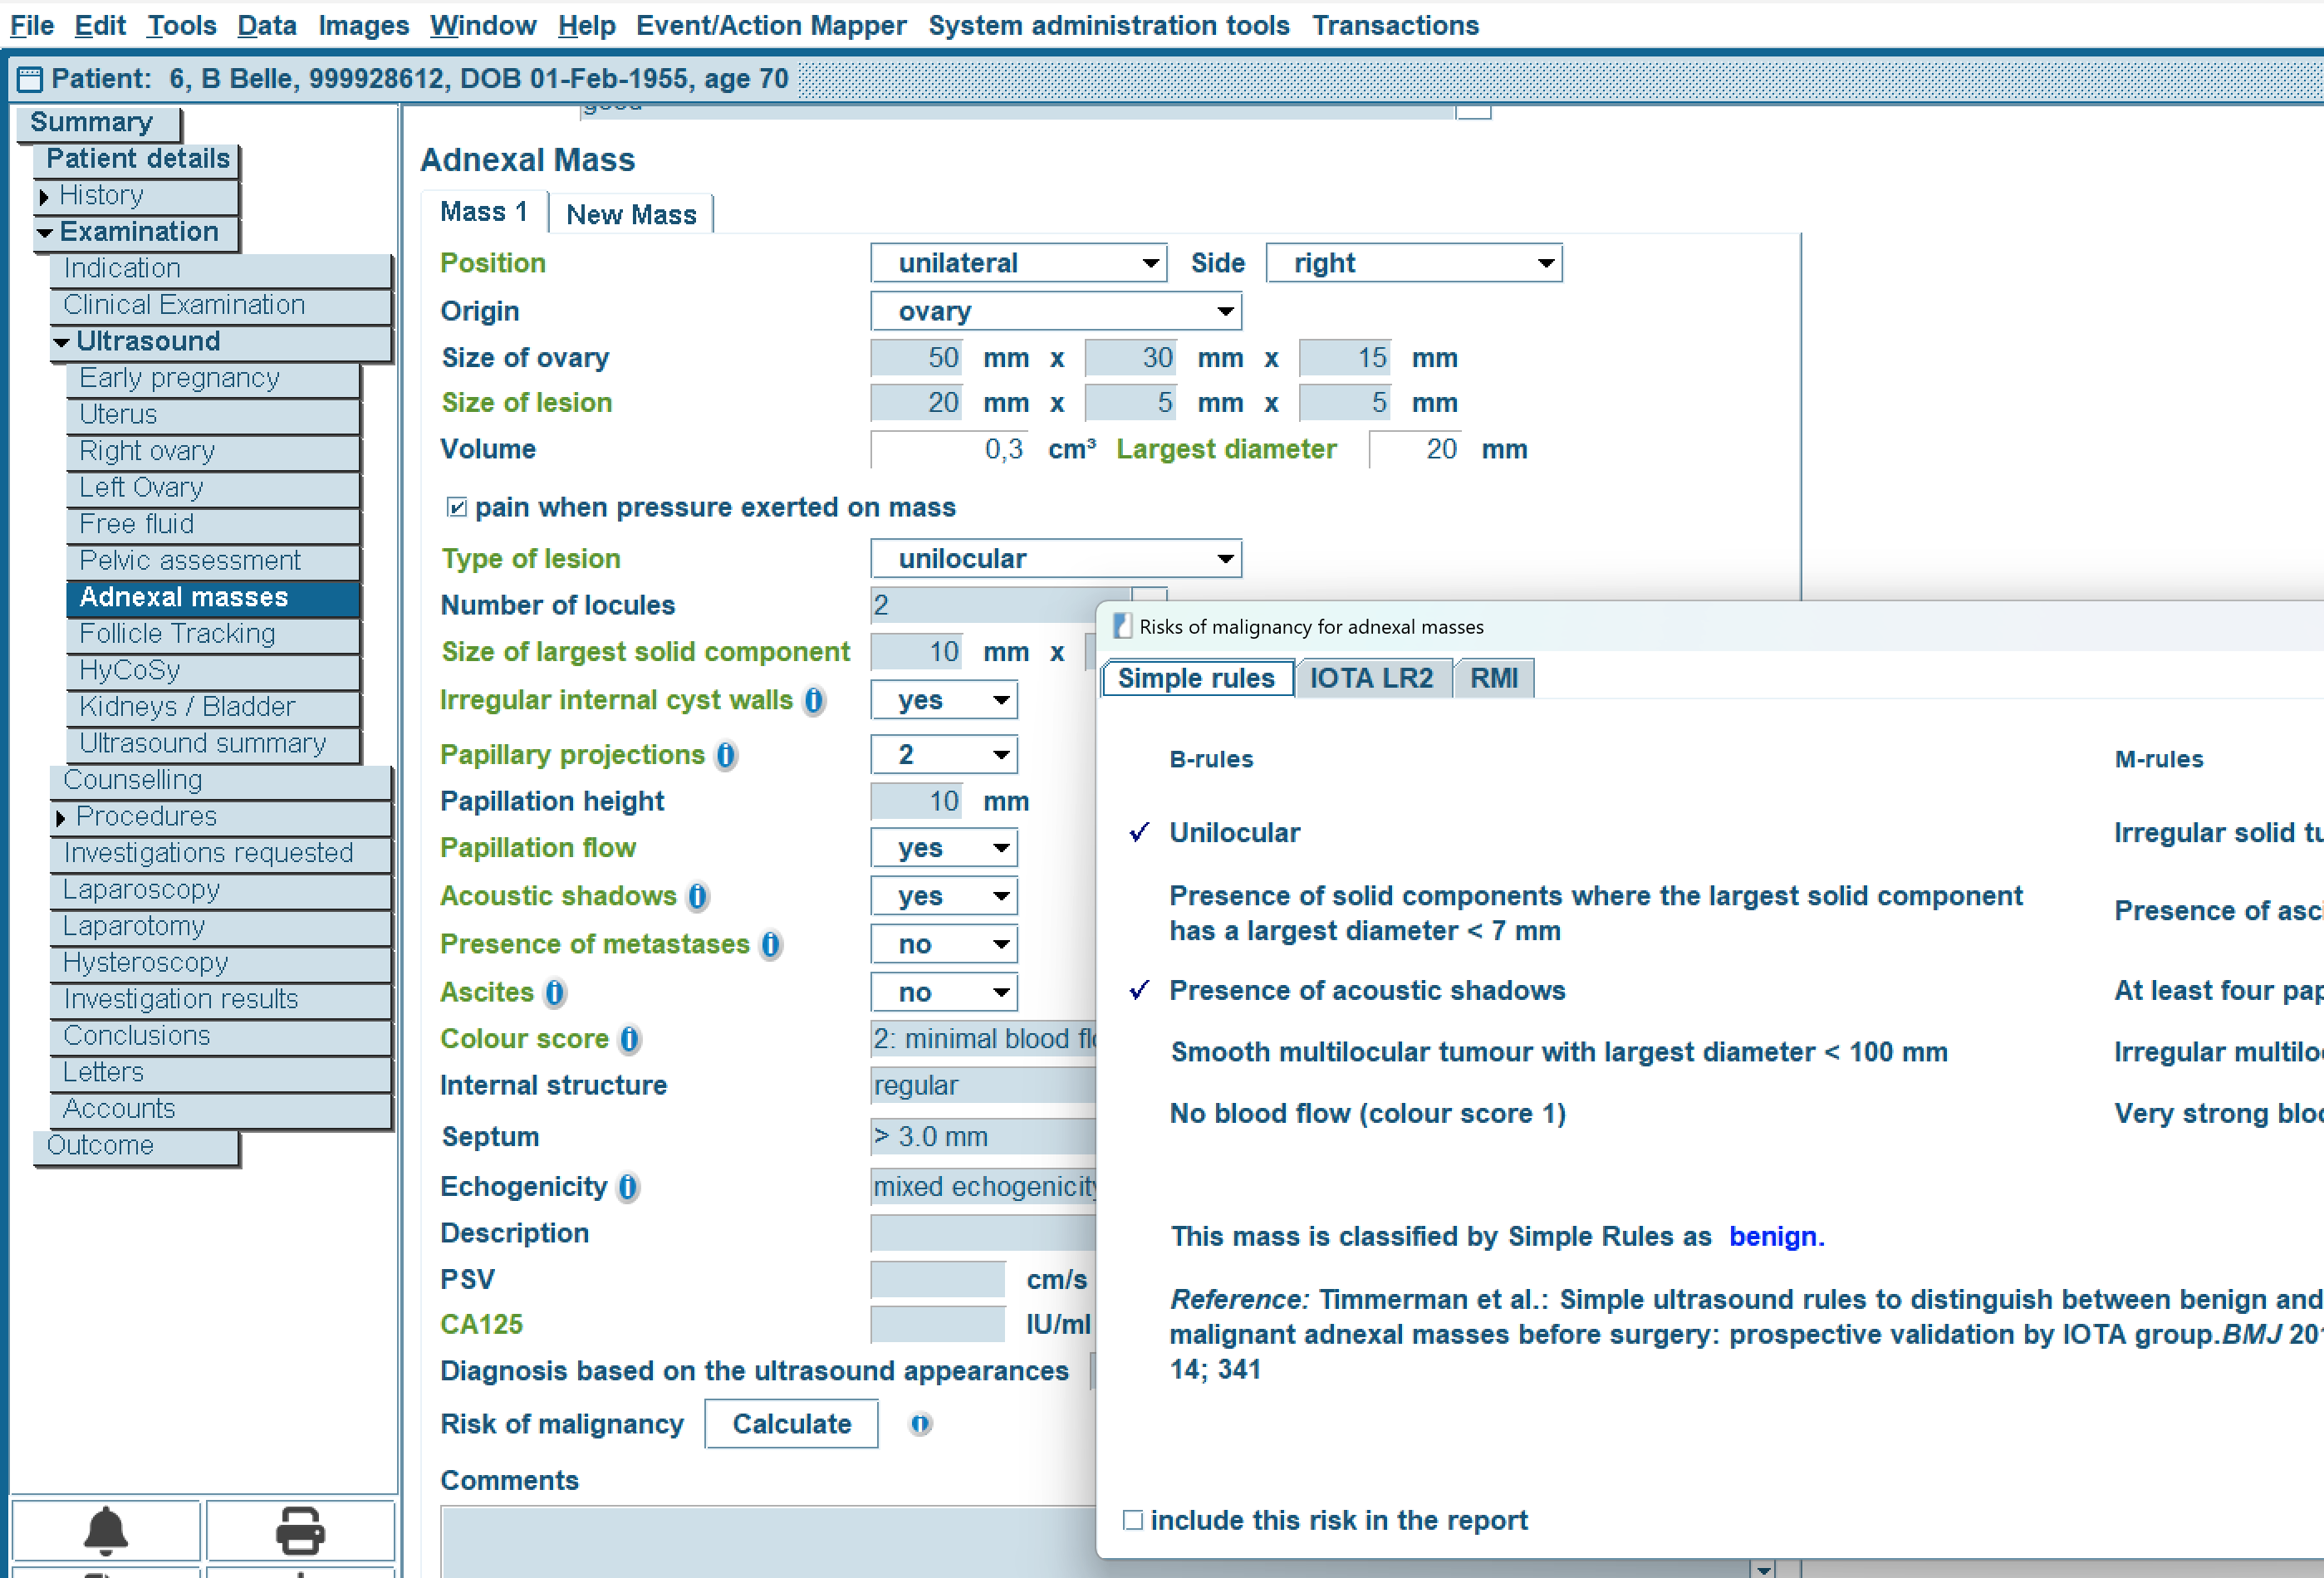Click the notification bell icon
This screenshot has width=2324, height=1578.
tap(105, 1530)
